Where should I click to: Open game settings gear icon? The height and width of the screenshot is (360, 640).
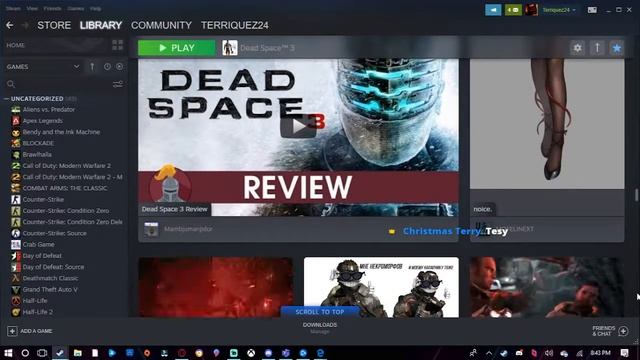click(x=578, y=48)
